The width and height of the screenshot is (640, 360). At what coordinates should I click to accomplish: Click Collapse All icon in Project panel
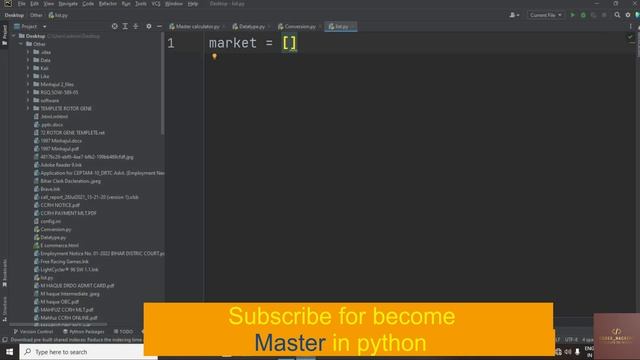point(136,26)
